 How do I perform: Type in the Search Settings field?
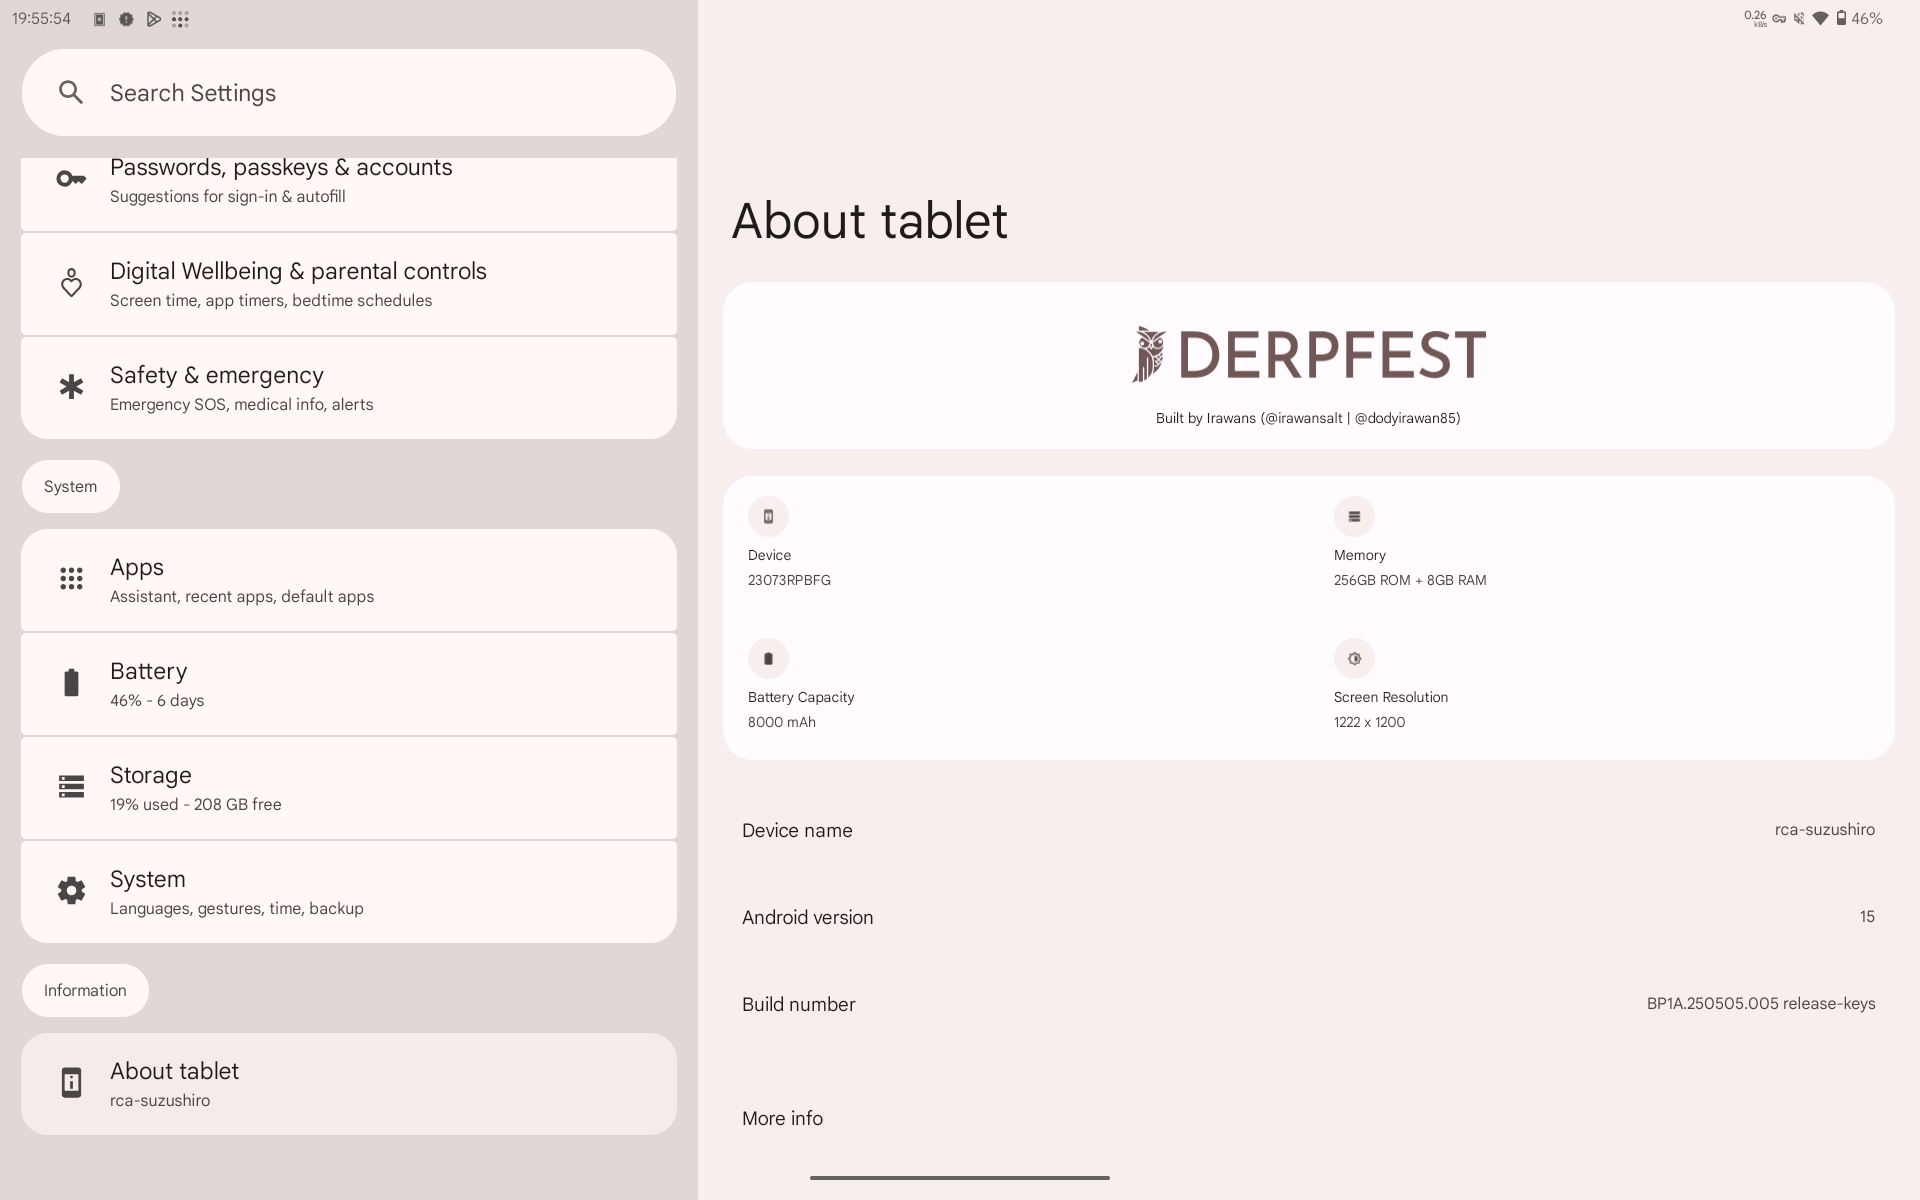pyautogui.click(x=380, y=93)
